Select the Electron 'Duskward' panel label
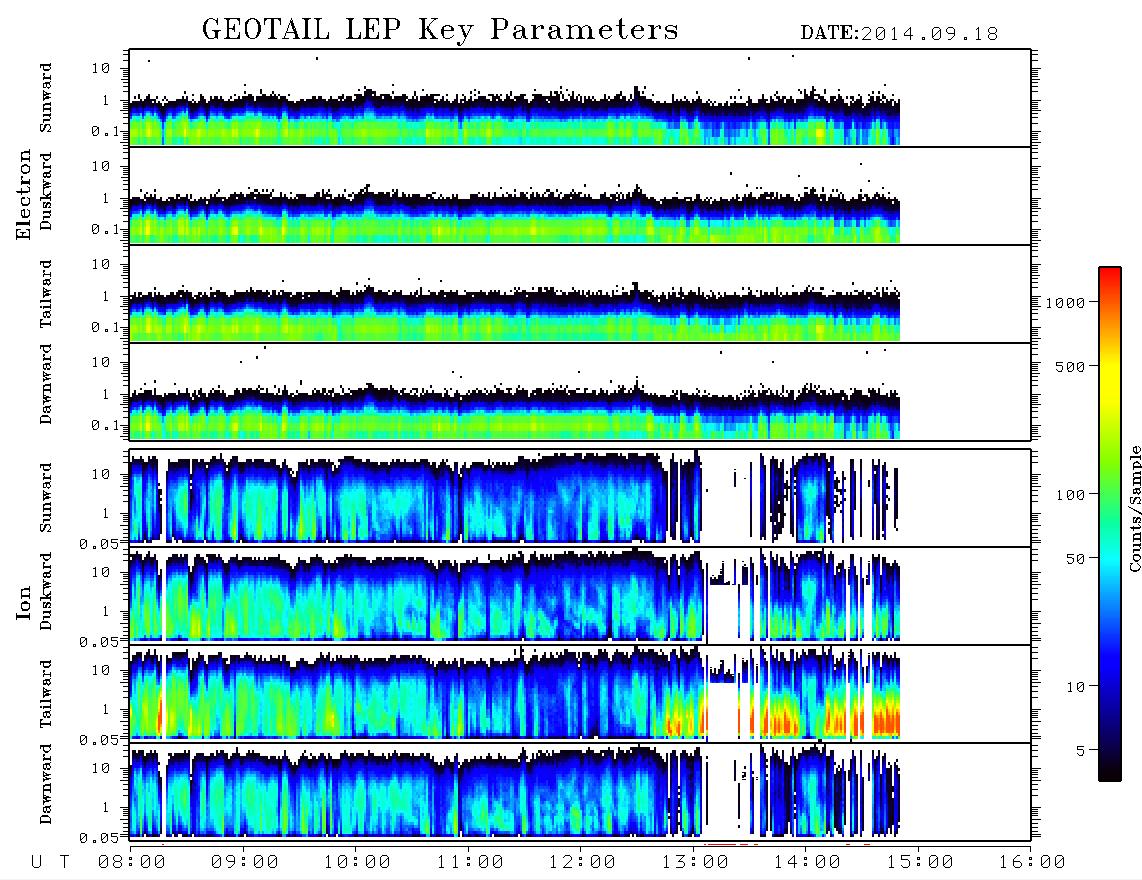The width and height of the screenshot is (1142, 880). point(46,191)
